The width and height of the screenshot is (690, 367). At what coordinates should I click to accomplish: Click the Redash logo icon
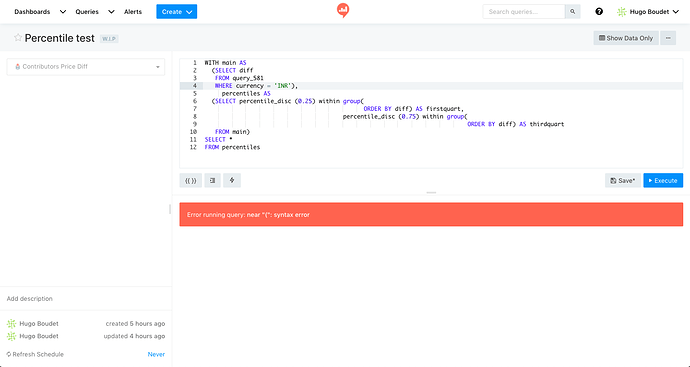tap(343, 10)
